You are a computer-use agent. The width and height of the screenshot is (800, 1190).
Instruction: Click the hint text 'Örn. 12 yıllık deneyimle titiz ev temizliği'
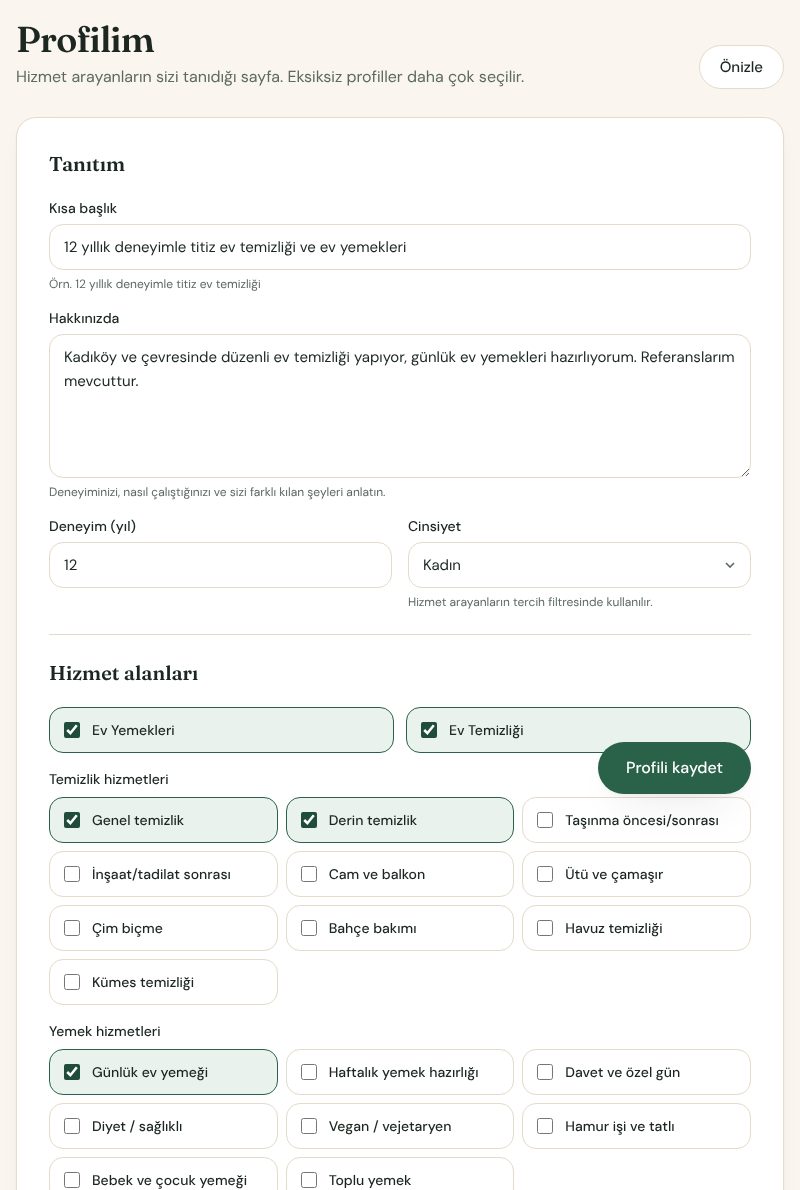155,284
